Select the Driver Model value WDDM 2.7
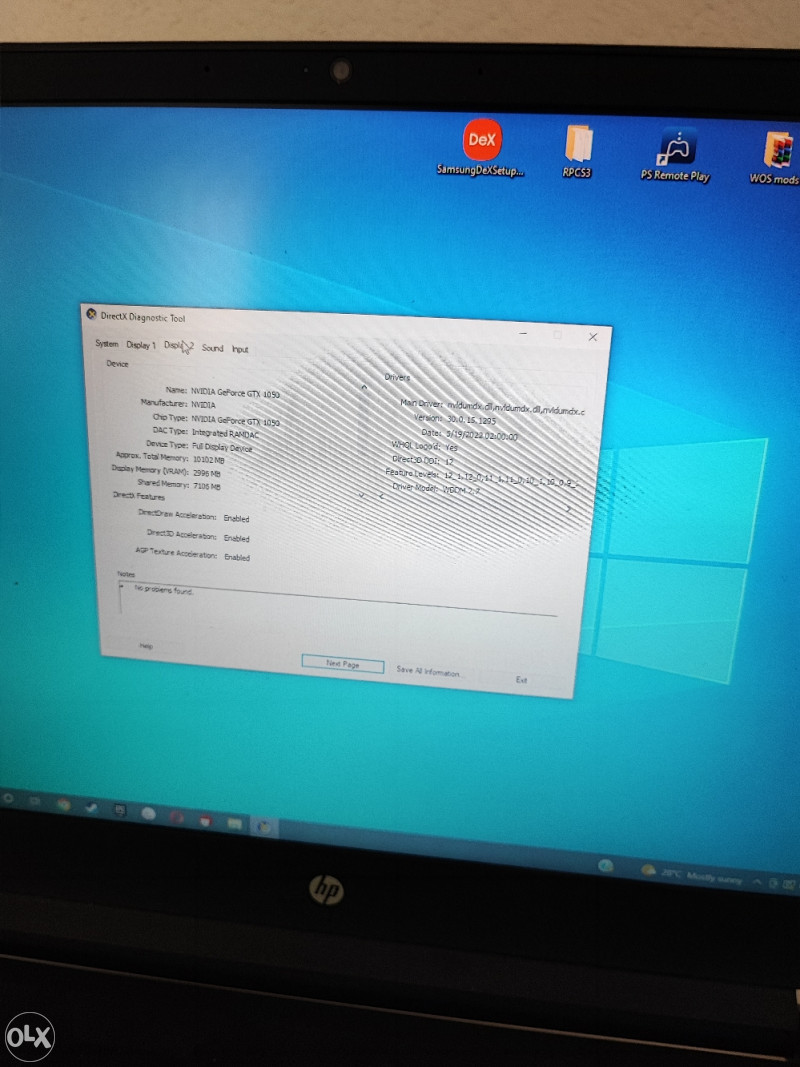This screenshot has width=800, height=1067. (x=462, y=489)
